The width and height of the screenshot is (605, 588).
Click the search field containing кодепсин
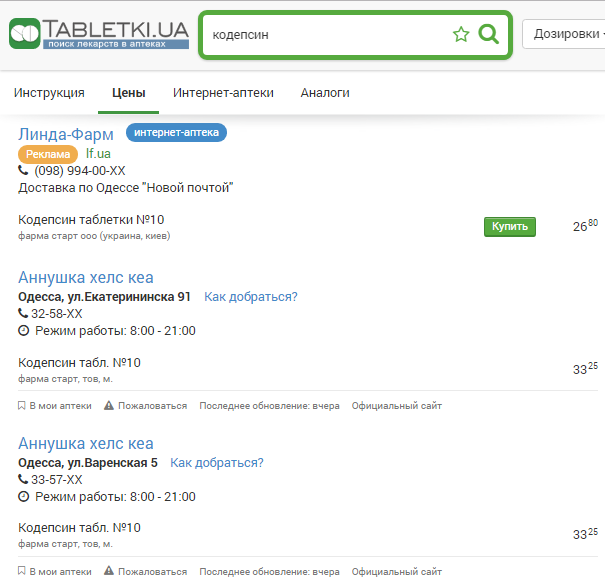click(325, 35)
